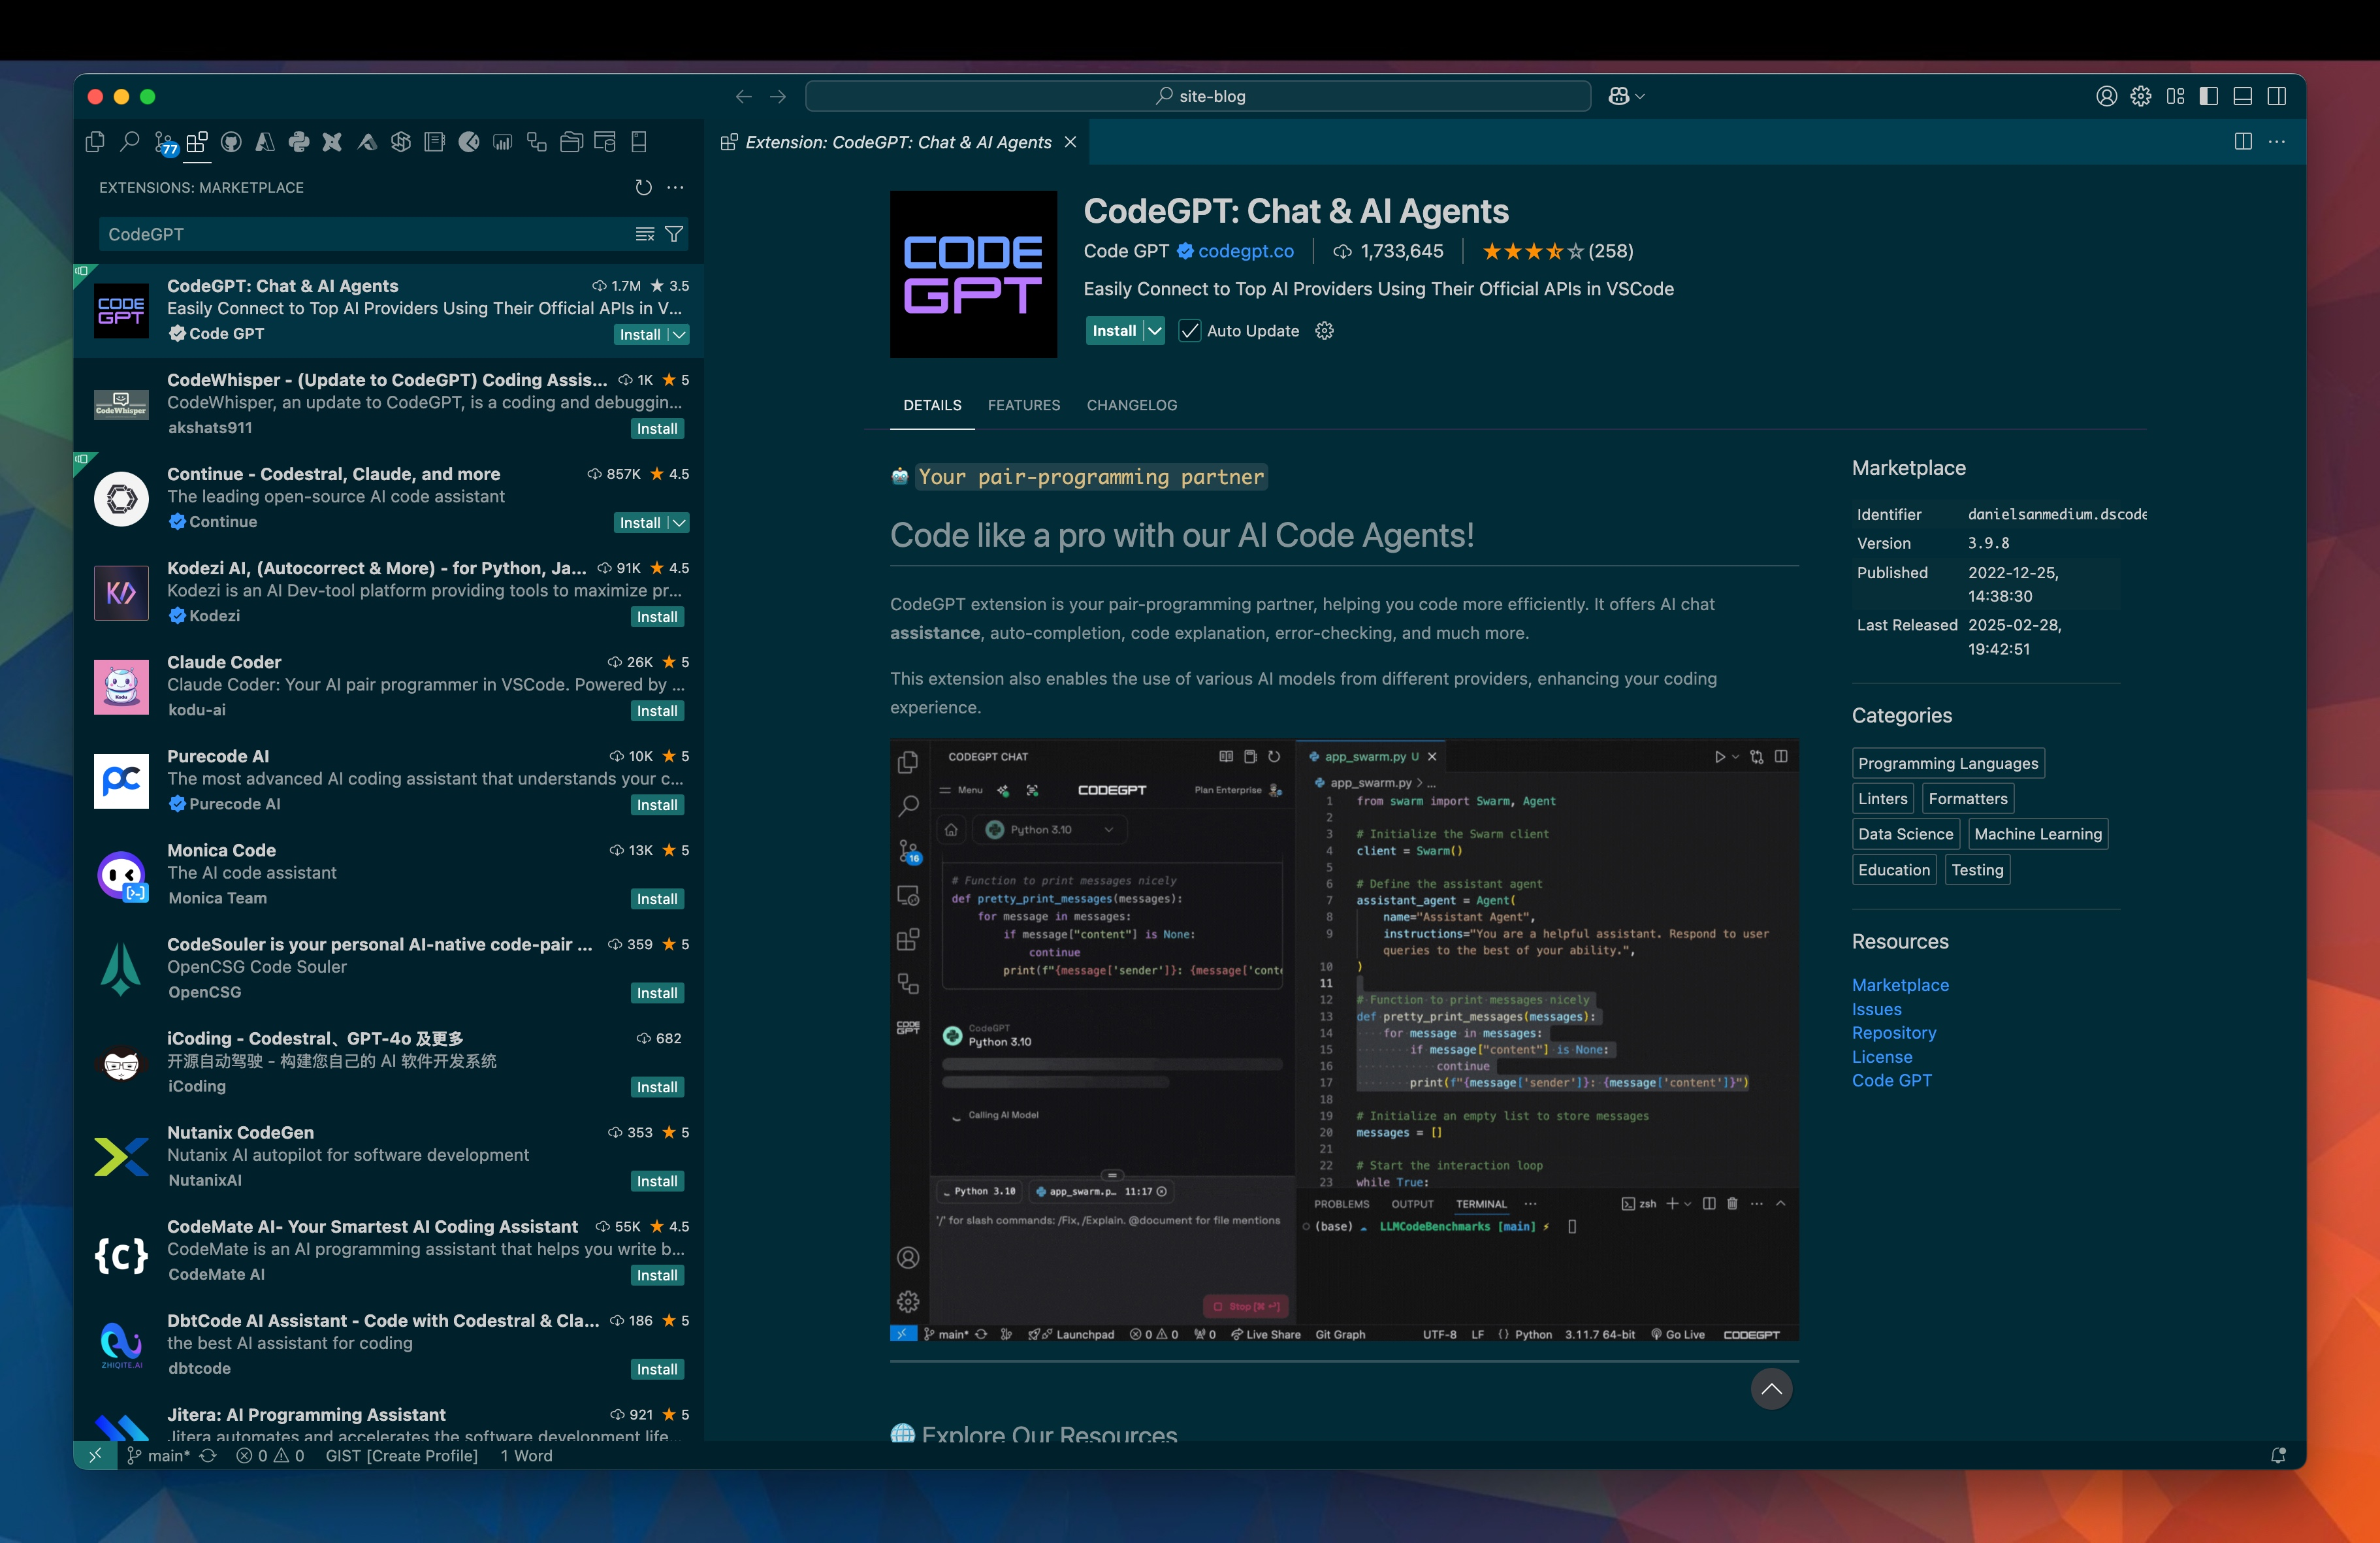Switch to the FEATURES tab
The width and height of the screenshot is (2380, 1543).
click(x=1023, y=405)
